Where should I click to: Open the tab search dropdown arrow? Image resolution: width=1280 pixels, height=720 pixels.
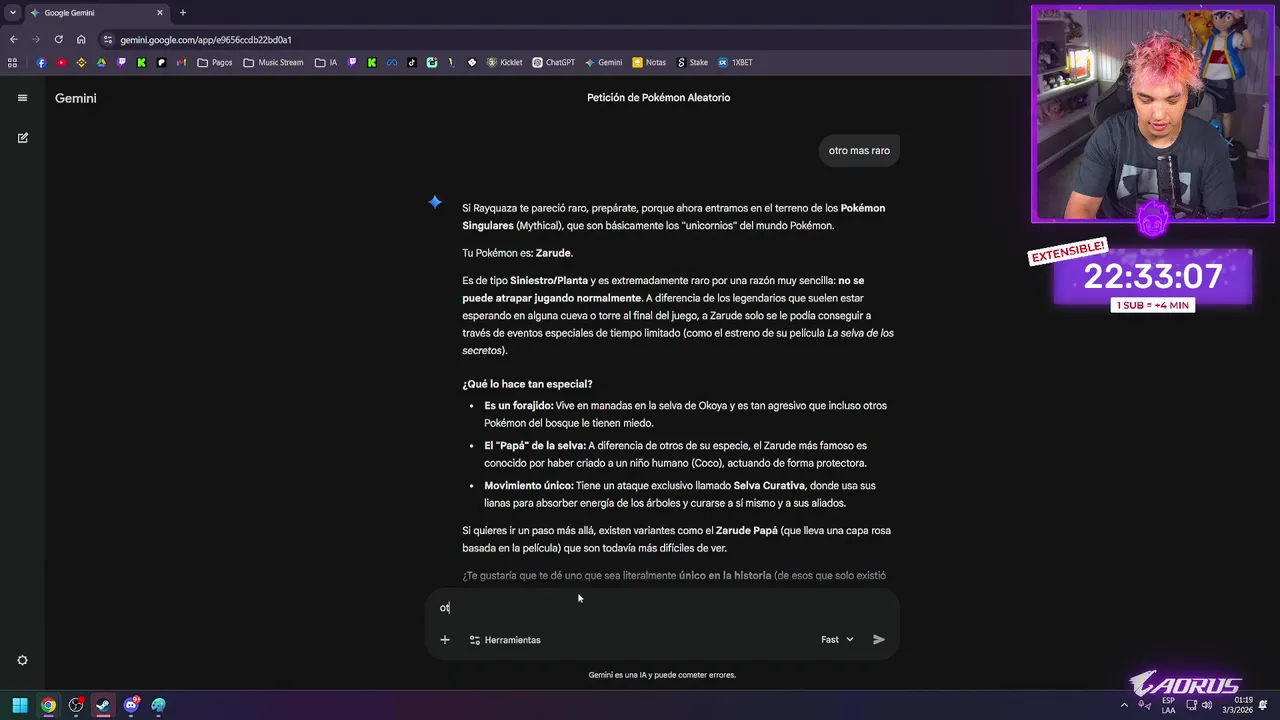12,13
